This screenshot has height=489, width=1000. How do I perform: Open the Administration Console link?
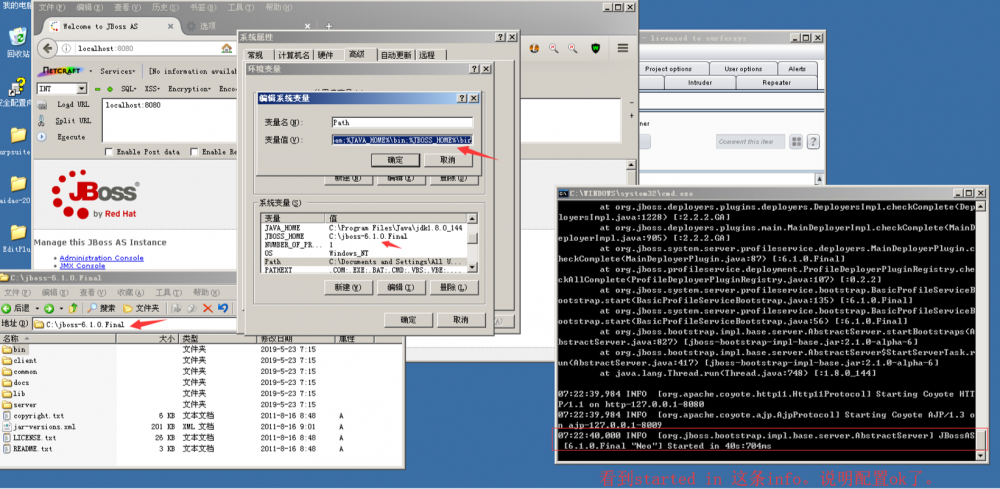point(101,258)
